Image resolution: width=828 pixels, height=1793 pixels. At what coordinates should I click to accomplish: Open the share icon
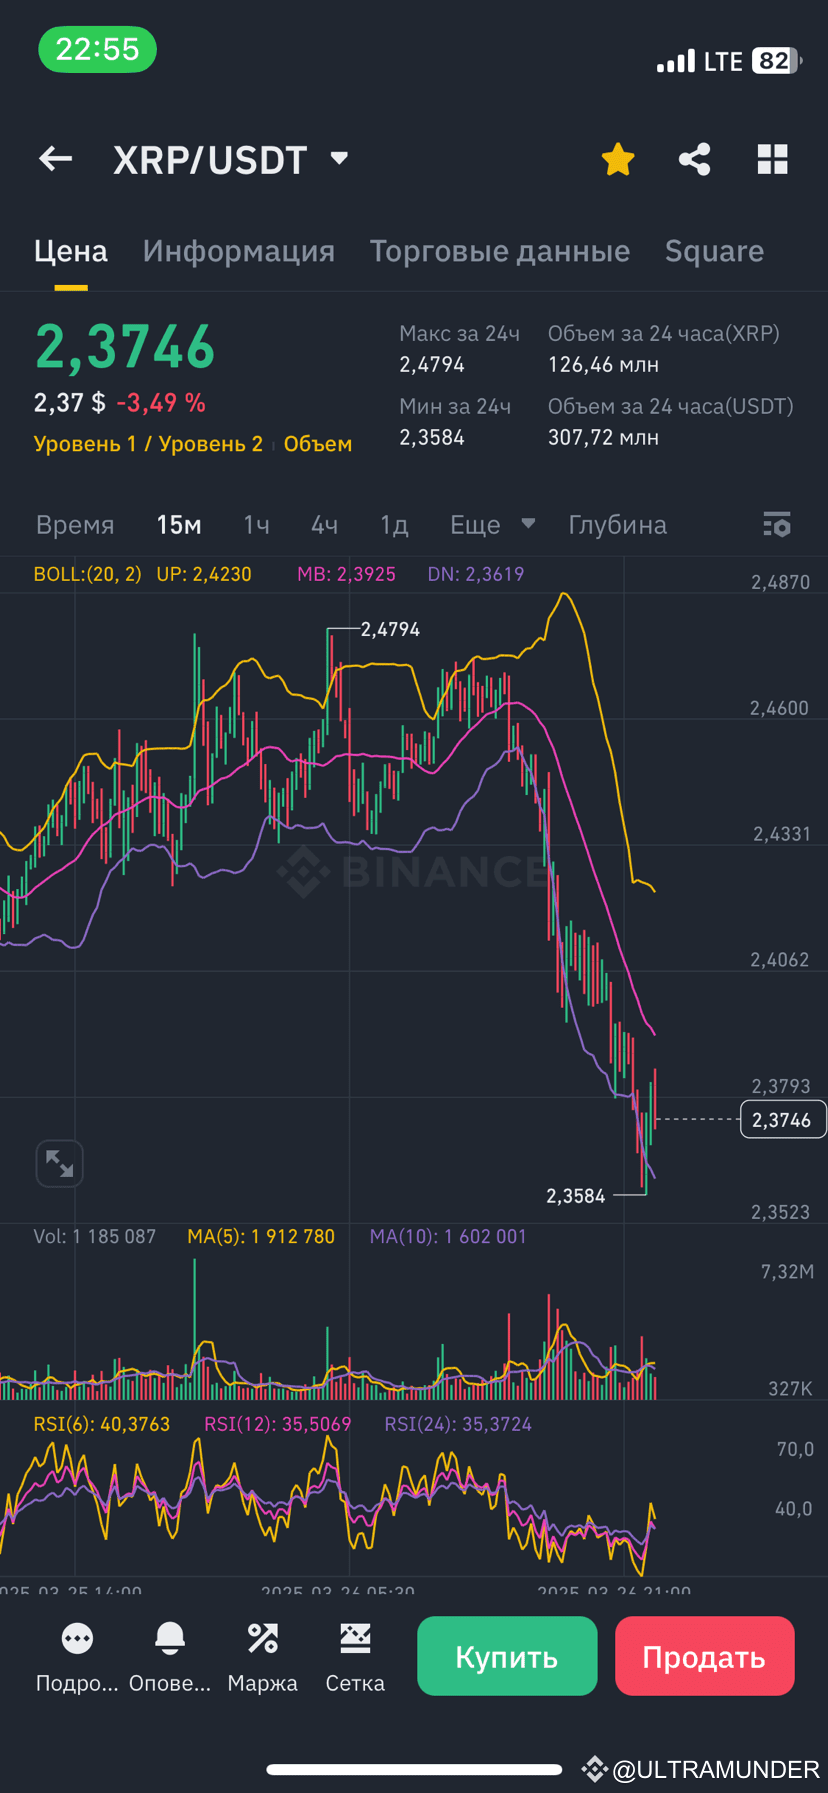pyautogui.click(x=695, y=159)
